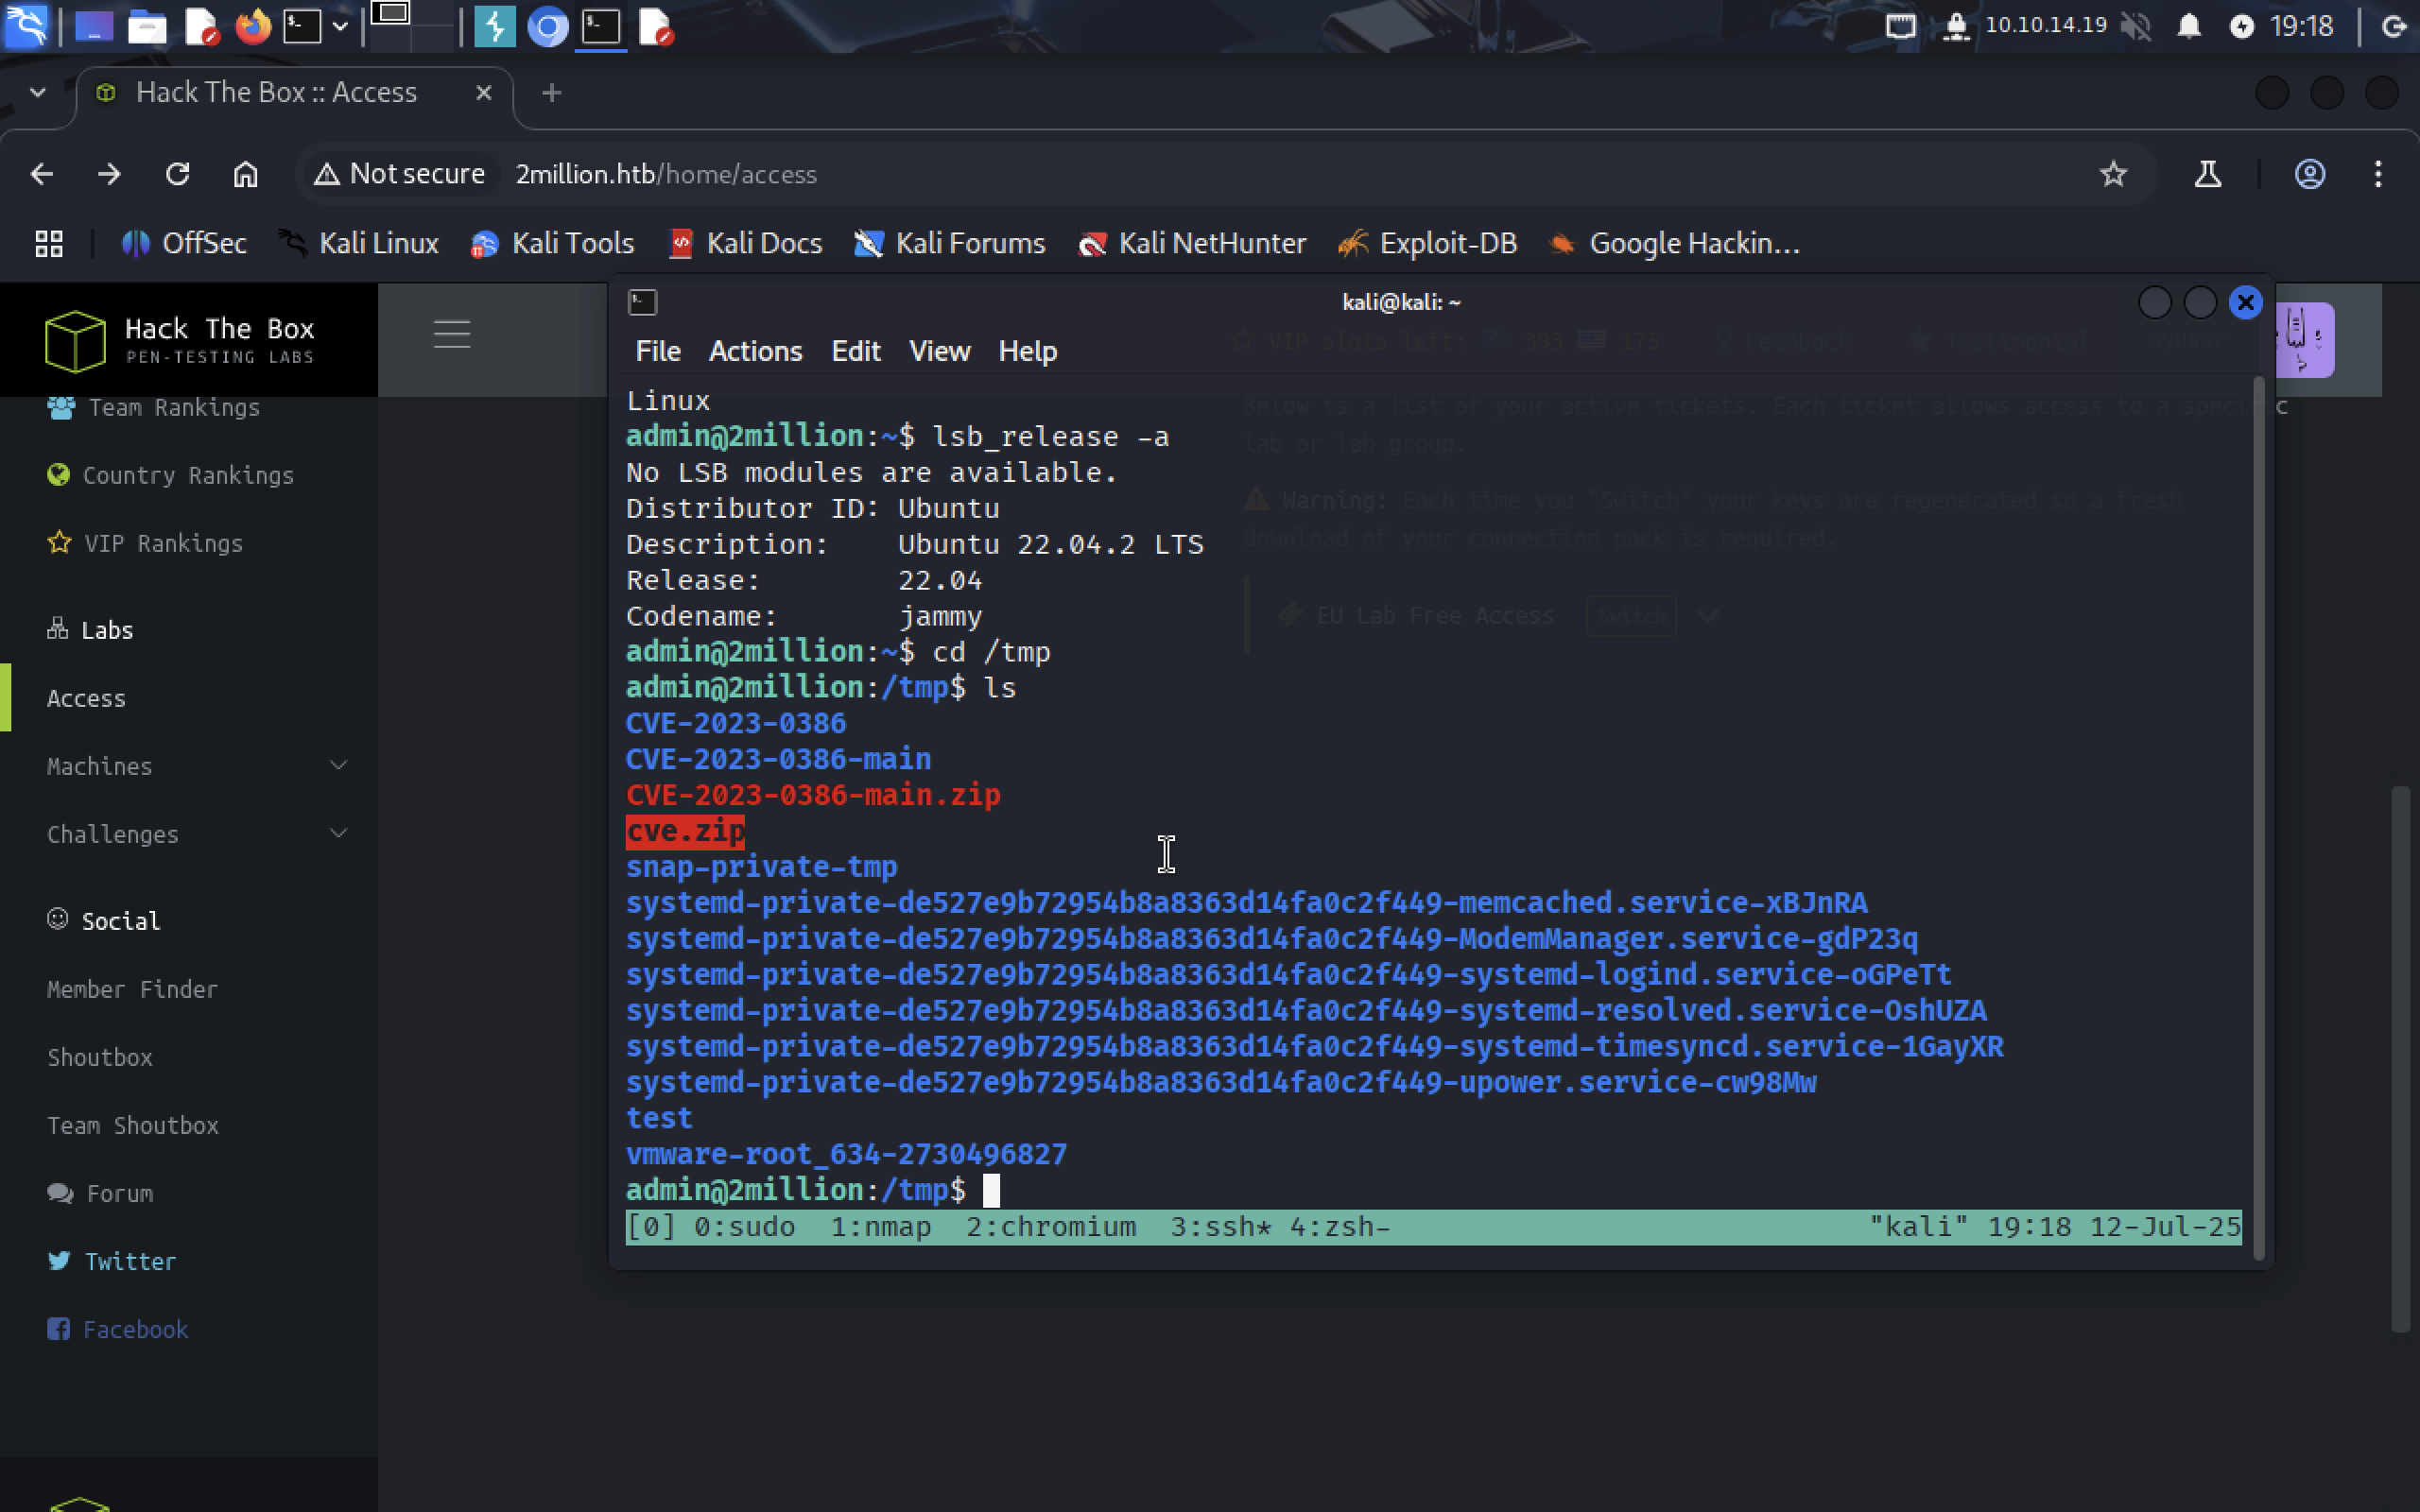
Task: Open the Kali NetHunter bookmark
Action: click(x=1192, y=243)
